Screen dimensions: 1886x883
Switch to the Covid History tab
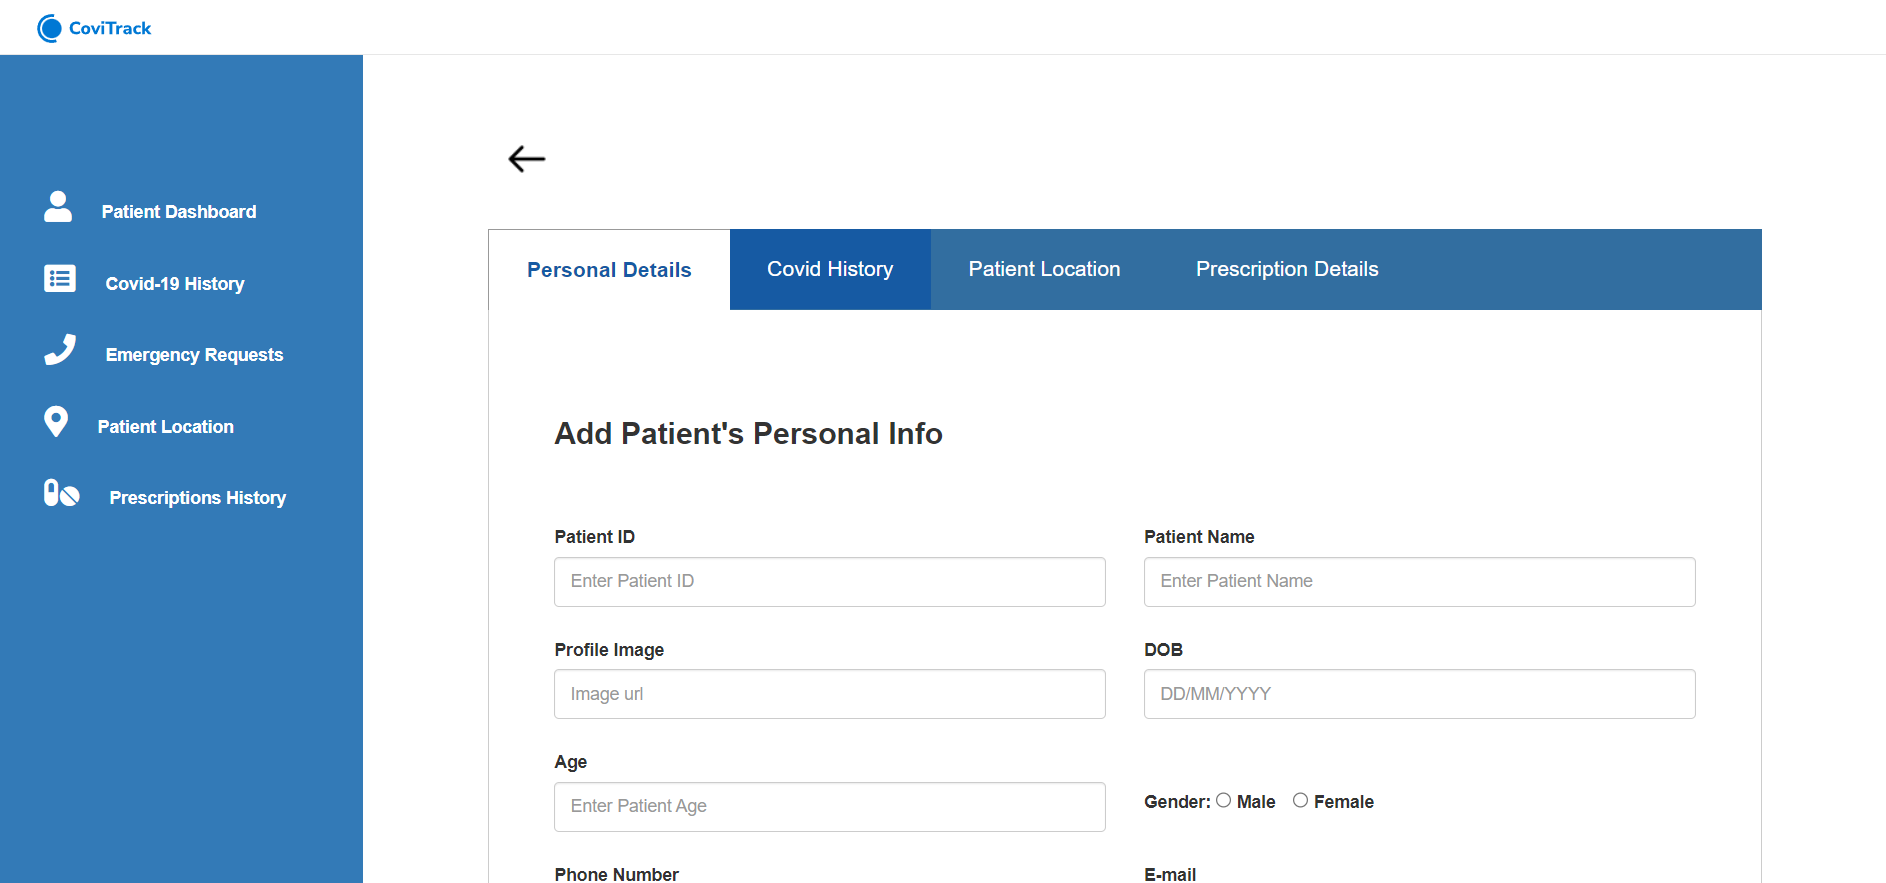(x=830, y=269)
